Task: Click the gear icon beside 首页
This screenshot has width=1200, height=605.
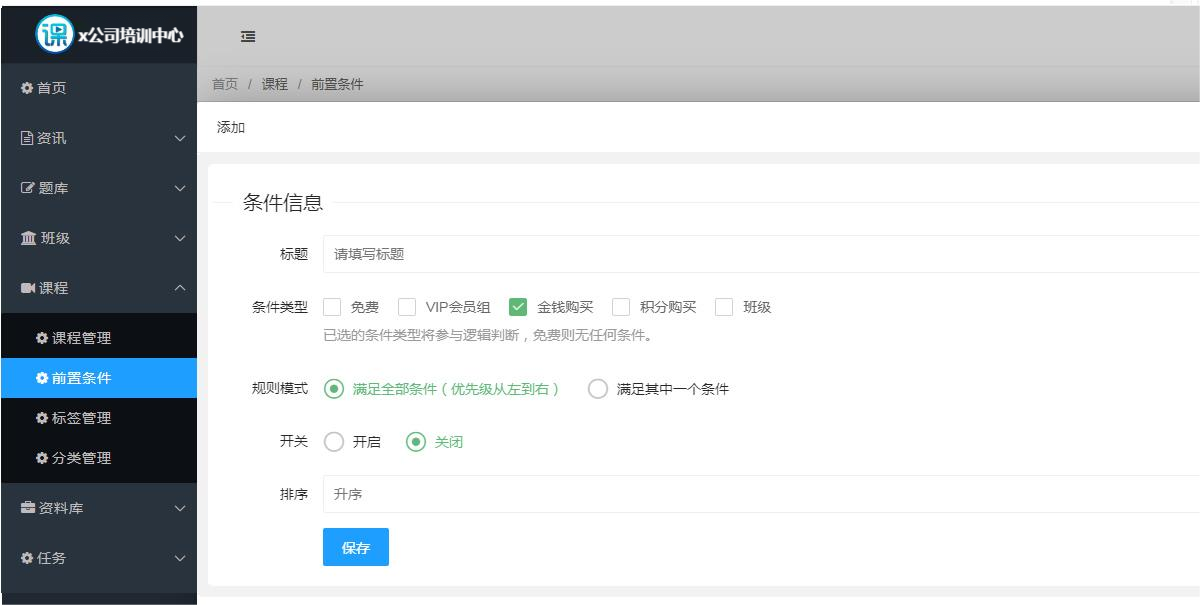Action: coord(27,88)
